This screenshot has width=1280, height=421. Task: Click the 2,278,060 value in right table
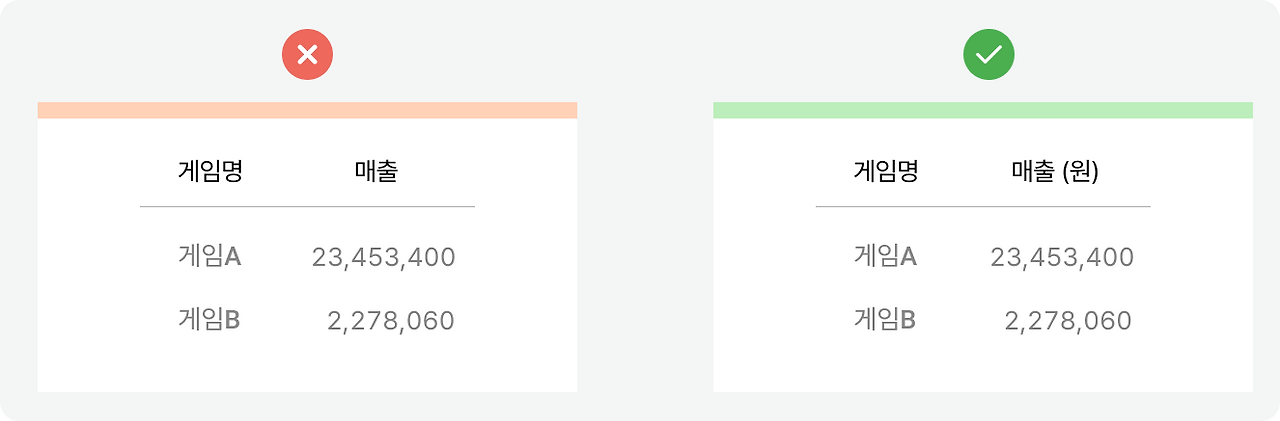click(1068, 321)
